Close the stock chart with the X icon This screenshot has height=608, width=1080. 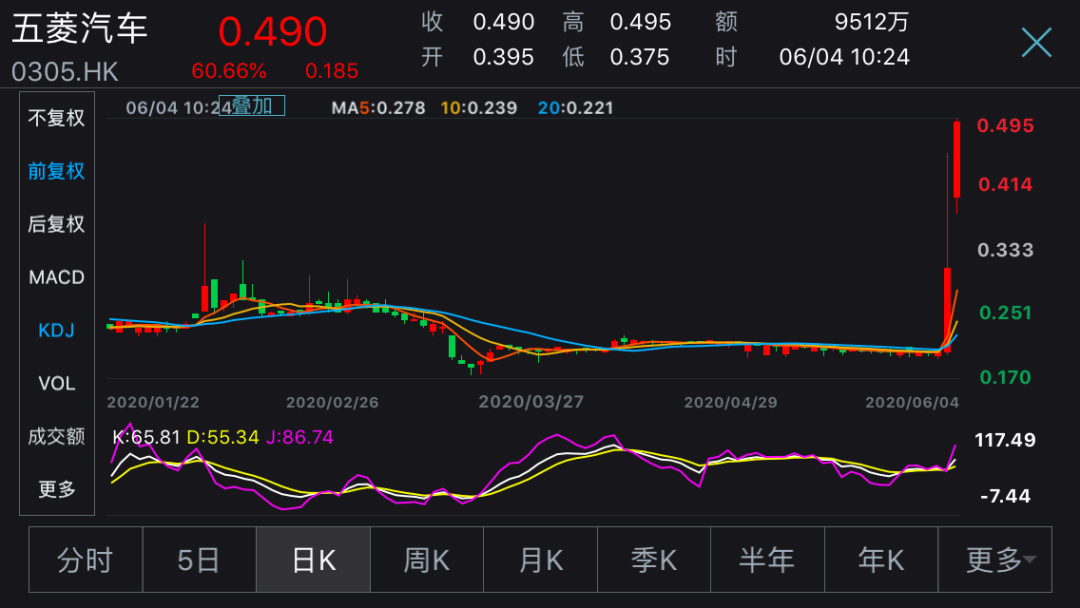pos(1036,42)
